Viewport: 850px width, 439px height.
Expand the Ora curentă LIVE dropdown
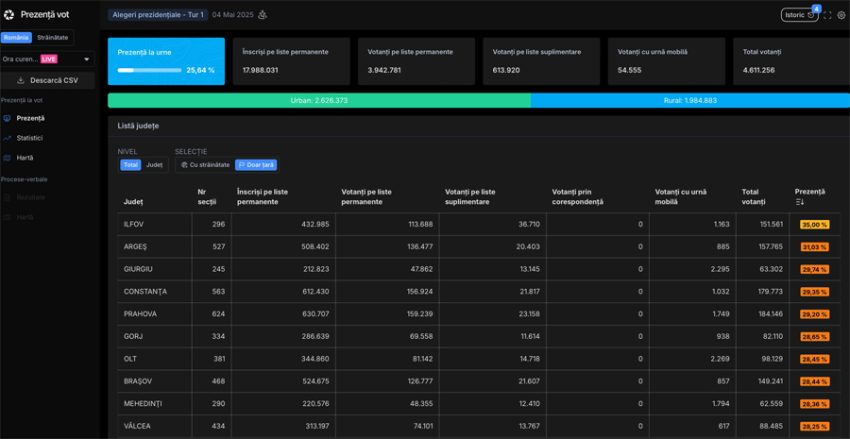coord(47,59)
